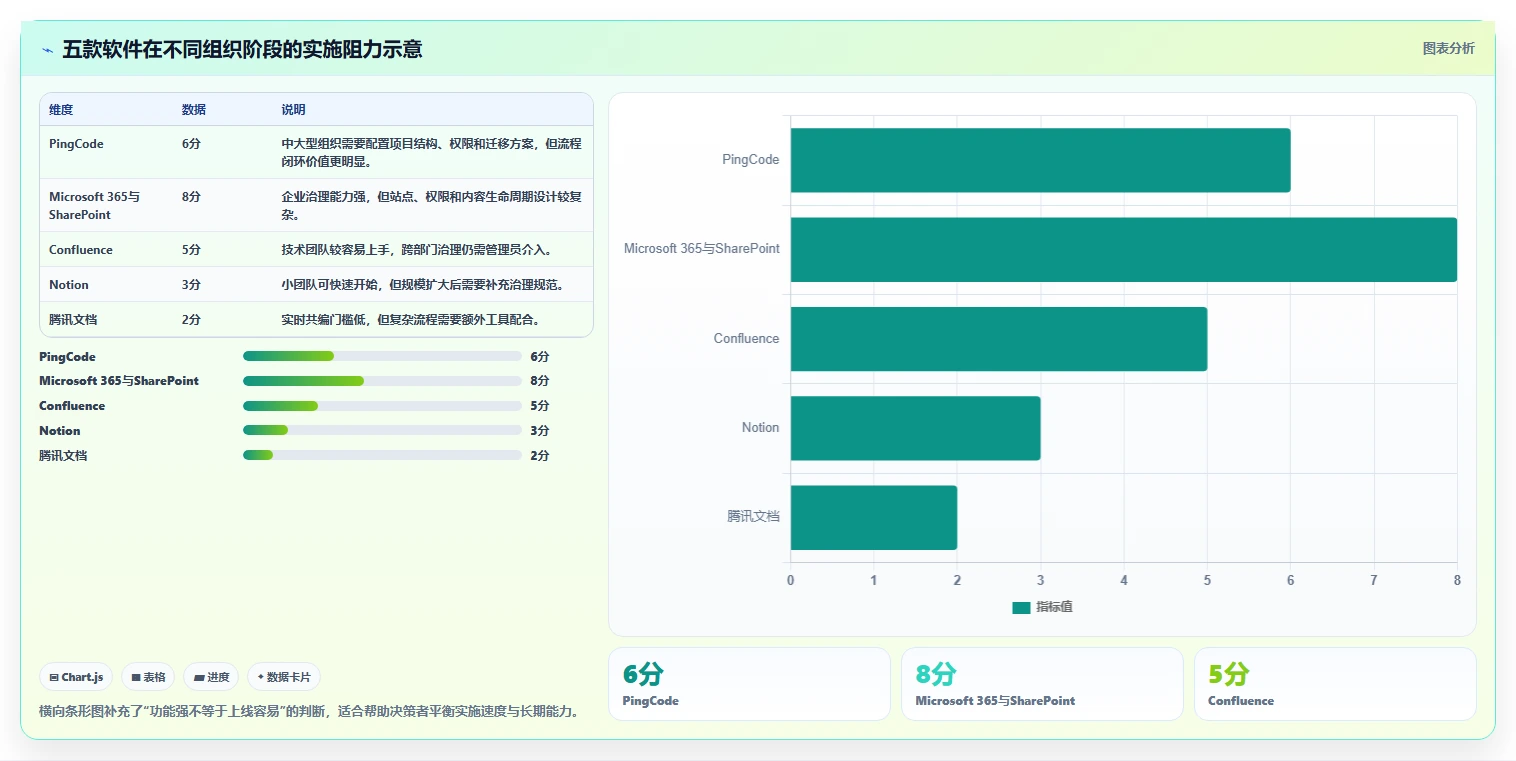Click the Confluence label in progress list
The image size is (1516, 761).
[72, 406]
